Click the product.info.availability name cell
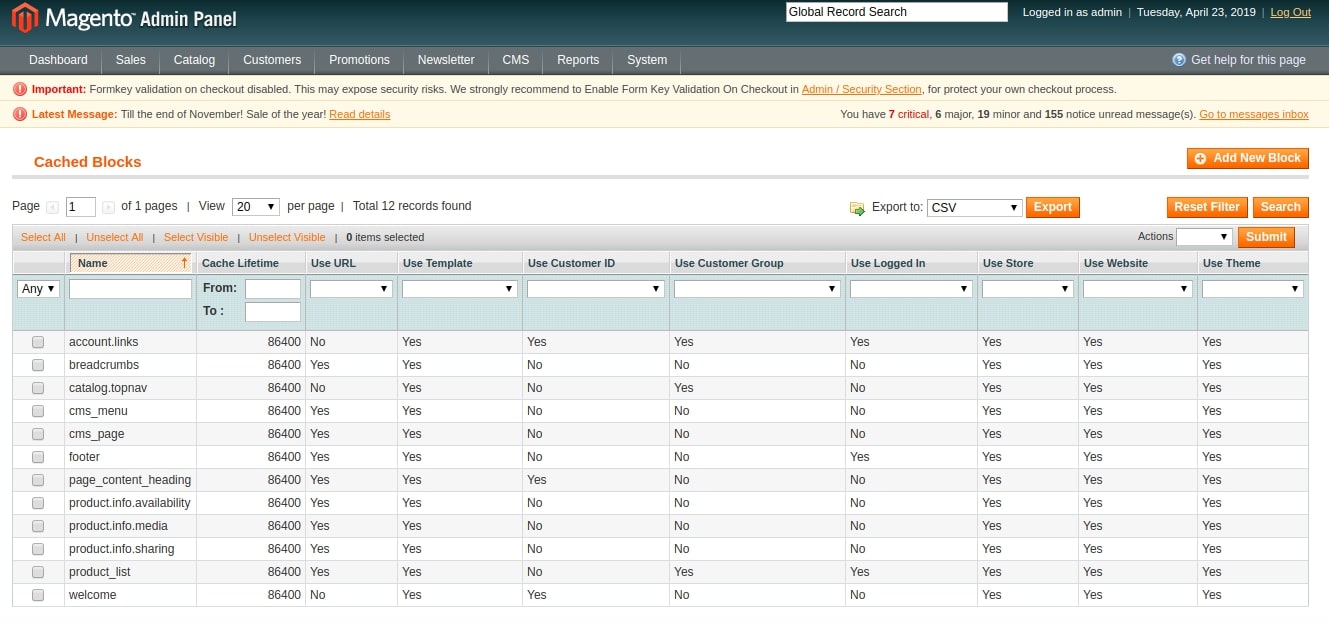Viewport: 1329px width, 623px height. (130, 503)
